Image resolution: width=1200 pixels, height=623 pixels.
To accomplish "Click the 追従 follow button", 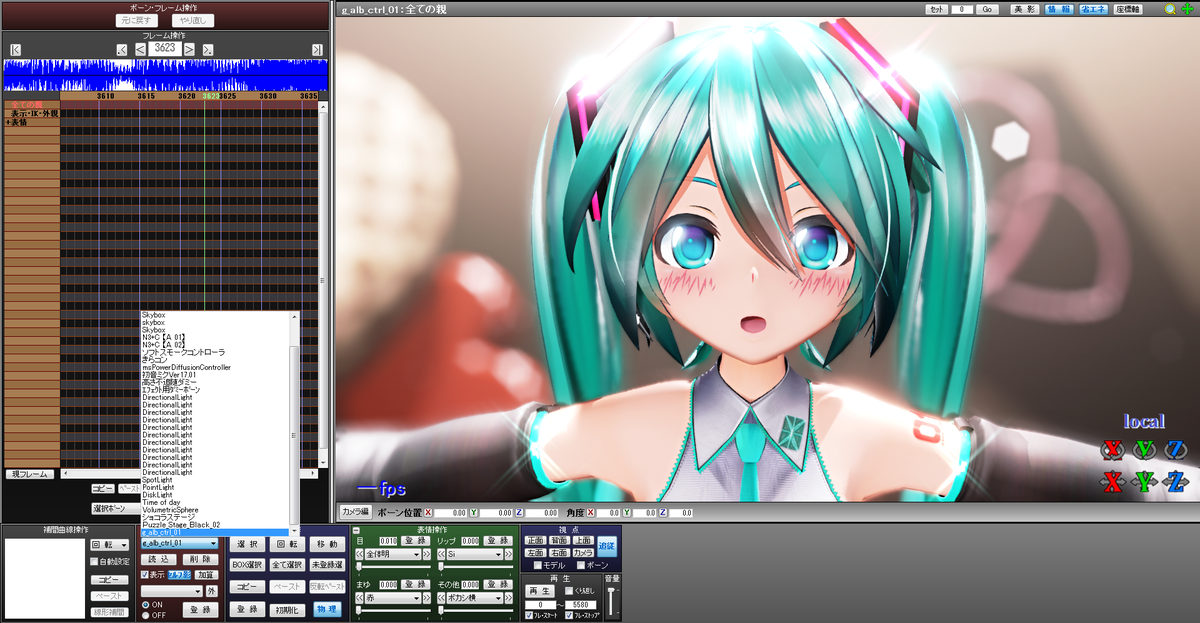I will tap(608, 545).
